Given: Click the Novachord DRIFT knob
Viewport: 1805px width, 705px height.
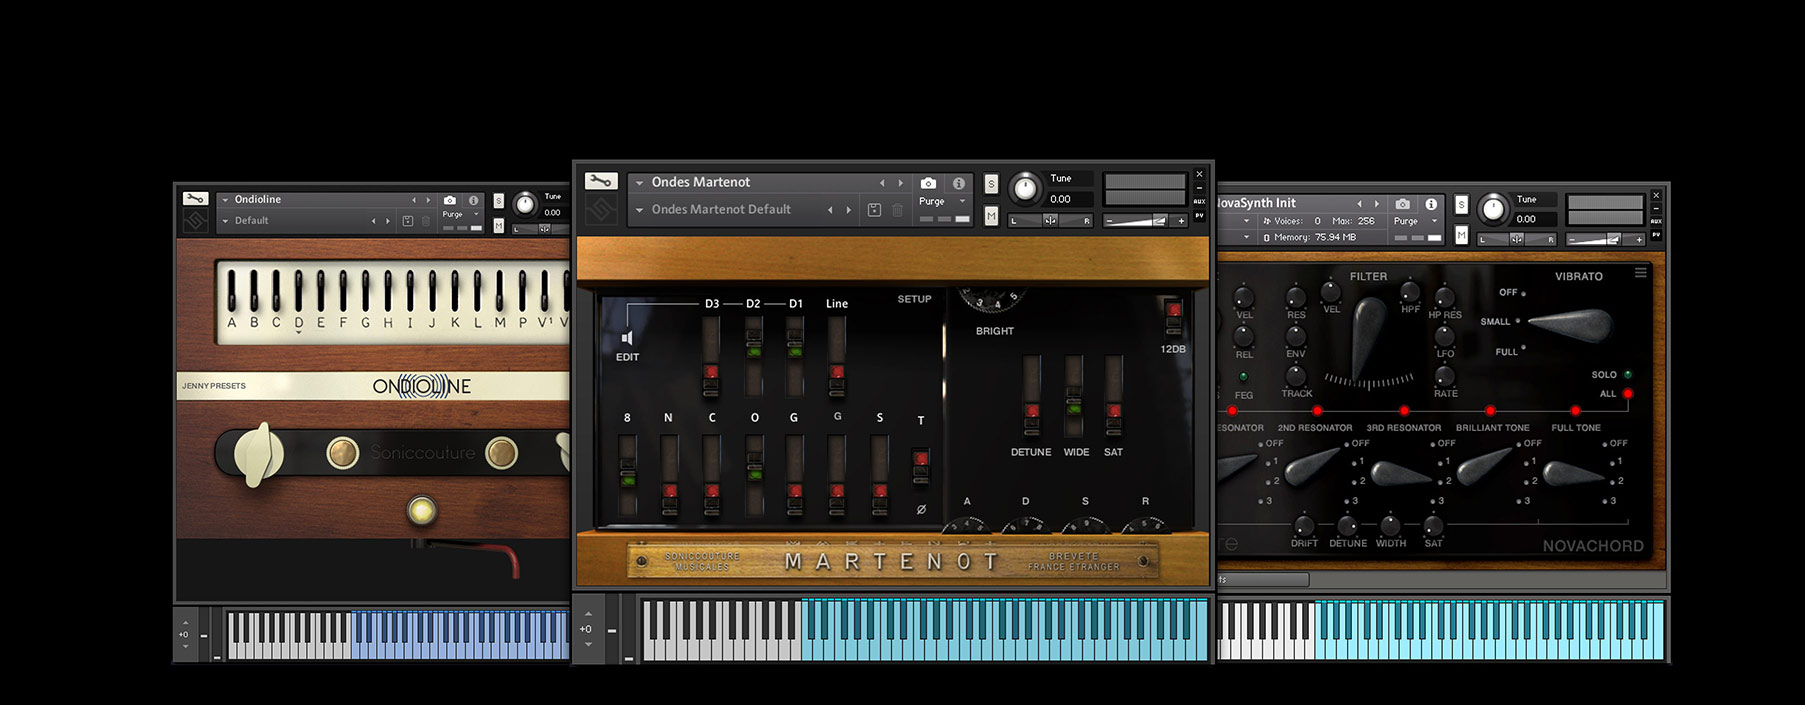Looking at the screenshot, I should point(1304,525).
